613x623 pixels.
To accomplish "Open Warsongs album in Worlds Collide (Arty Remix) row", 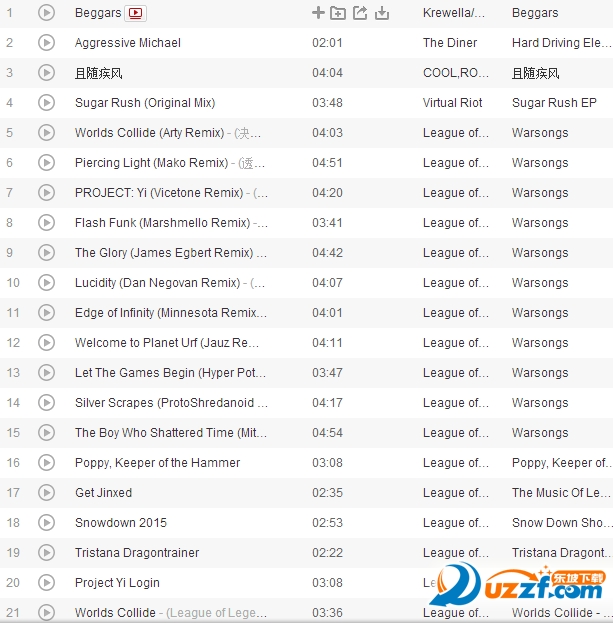I will 540,133.
